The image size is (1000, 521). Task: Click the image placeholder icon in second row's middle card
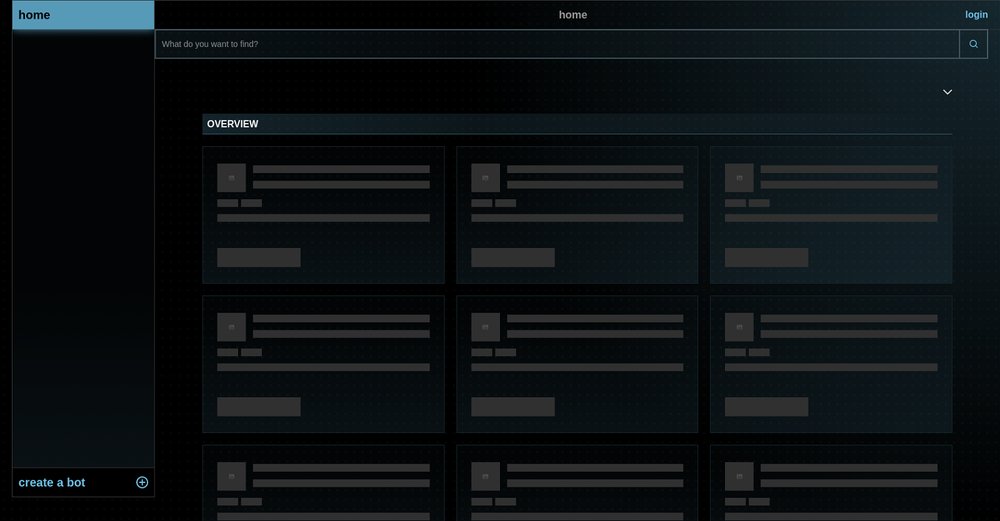[485, 327]
